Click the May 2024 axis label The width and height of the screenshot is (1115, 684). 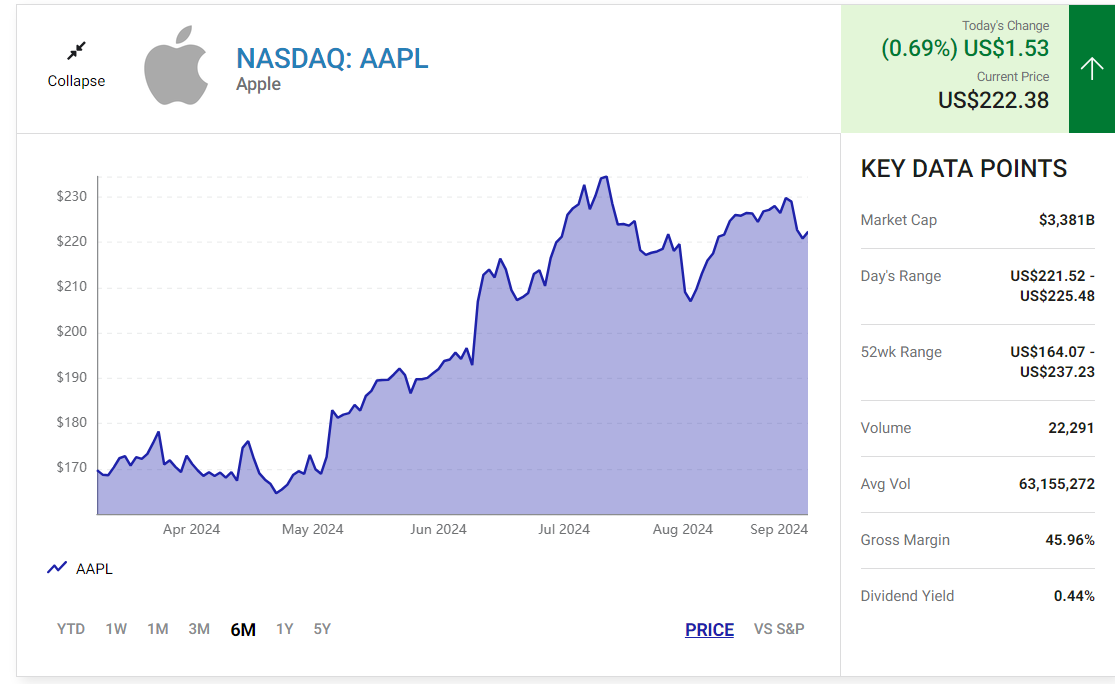(312, 530)
